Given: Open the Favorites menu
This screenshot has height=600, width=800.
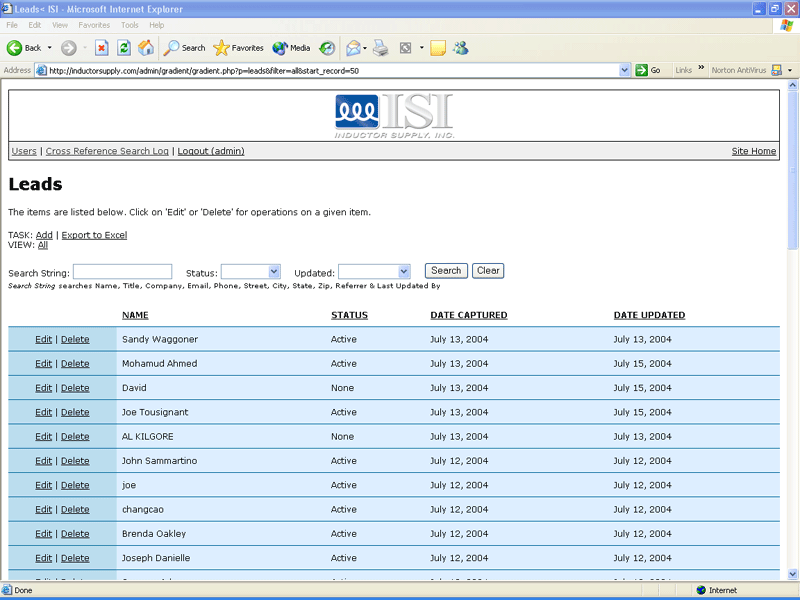Looking at the screenshot, I should 94,25.
